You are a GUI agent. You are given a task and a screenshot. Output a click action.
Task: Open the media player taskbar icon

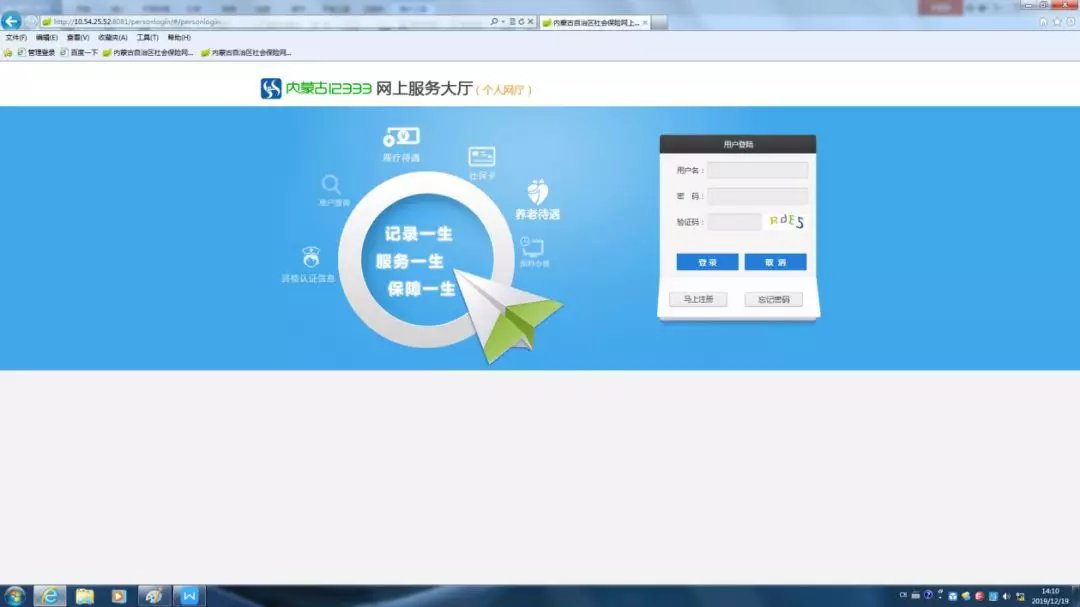[118, 596]
